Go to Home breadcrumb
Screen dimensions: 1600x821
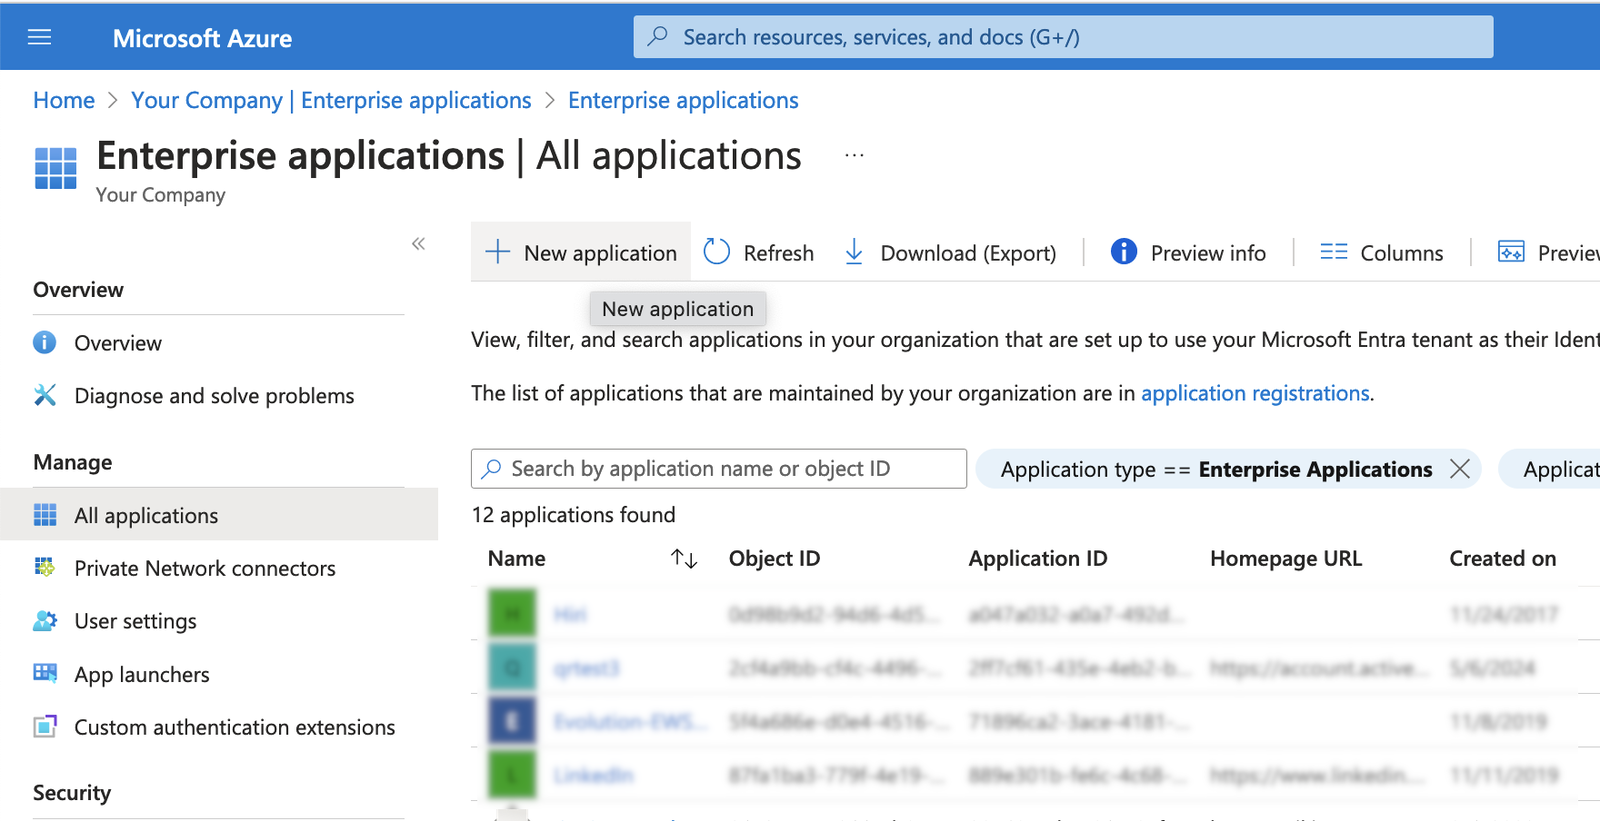[x=64, y=100]
